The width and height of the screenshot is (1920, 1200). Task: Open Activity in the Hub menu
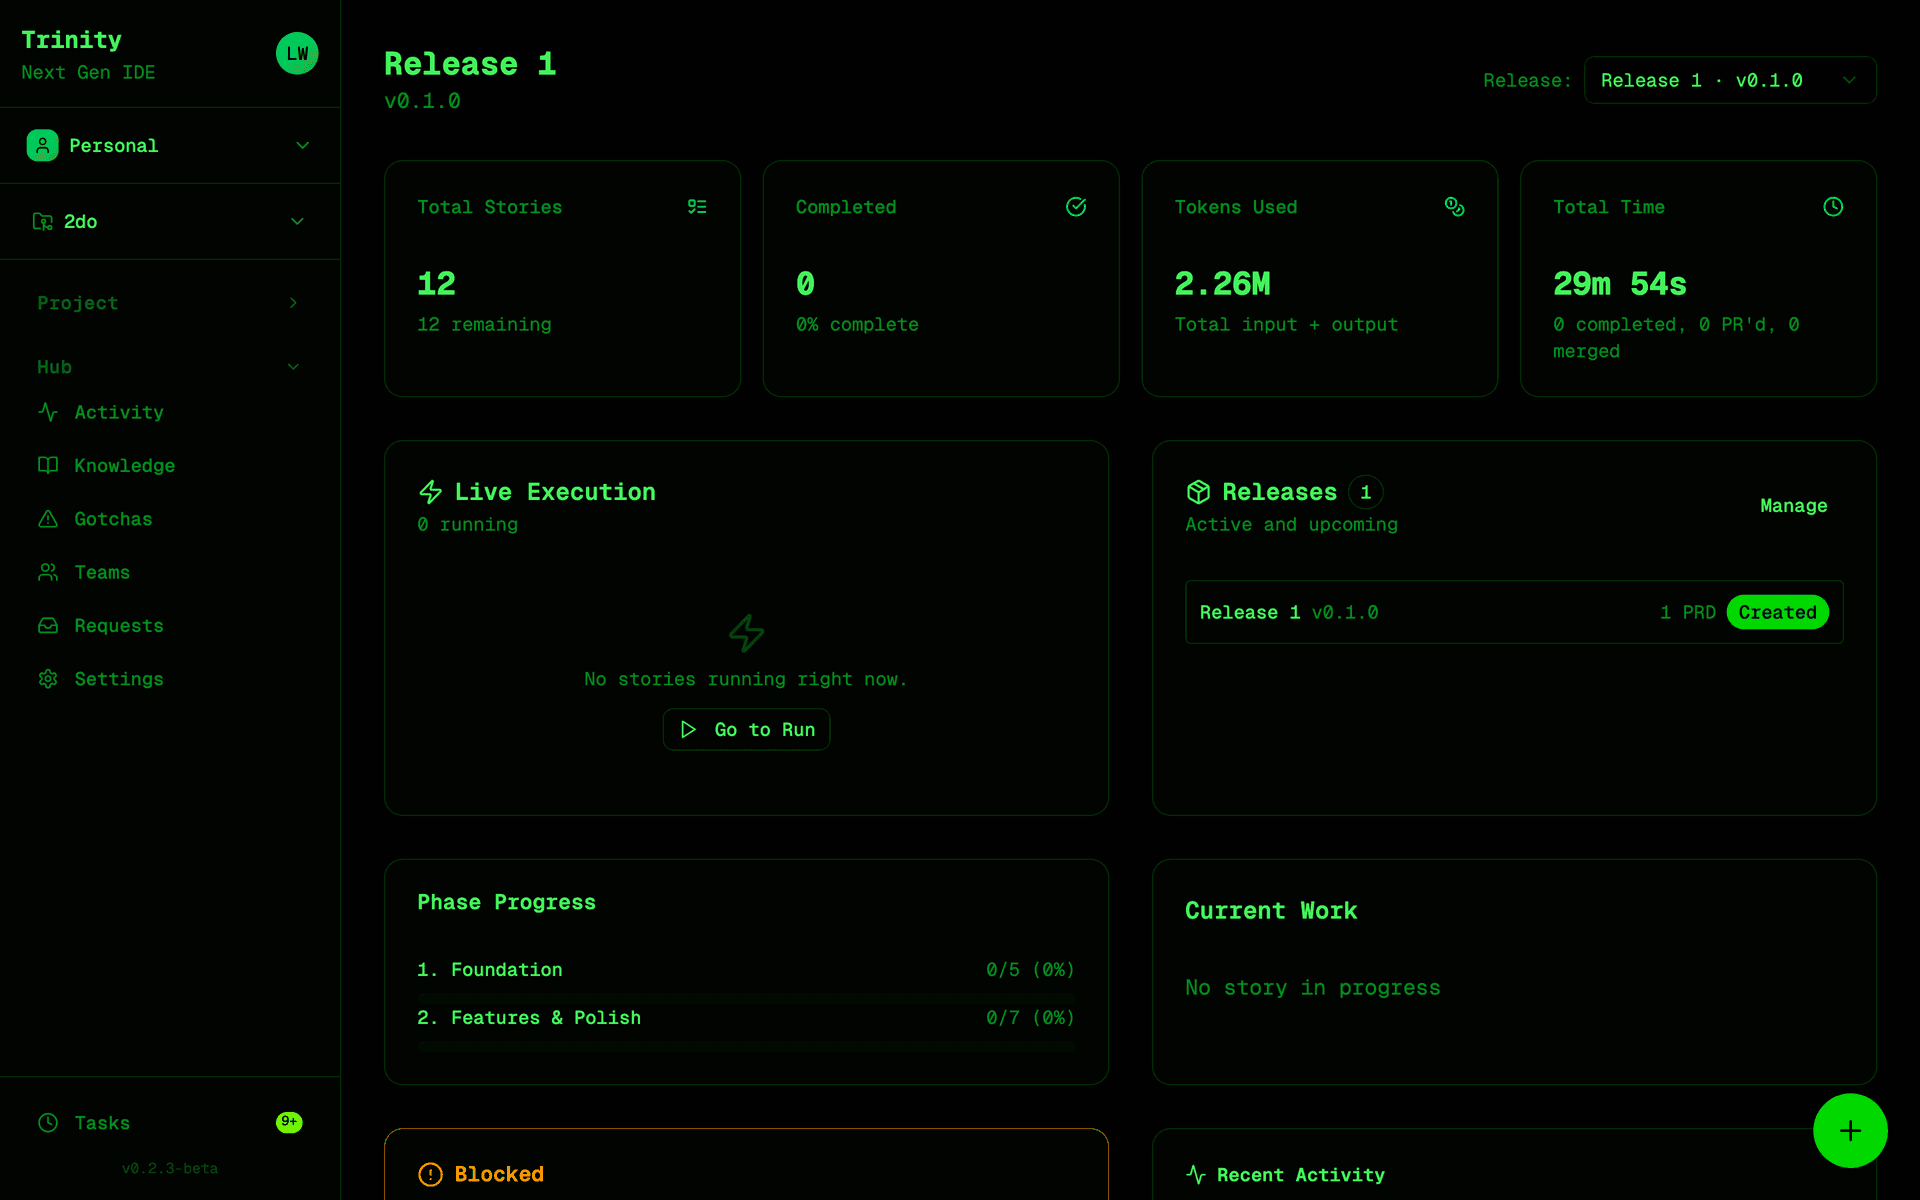click(x=170, y=412)
